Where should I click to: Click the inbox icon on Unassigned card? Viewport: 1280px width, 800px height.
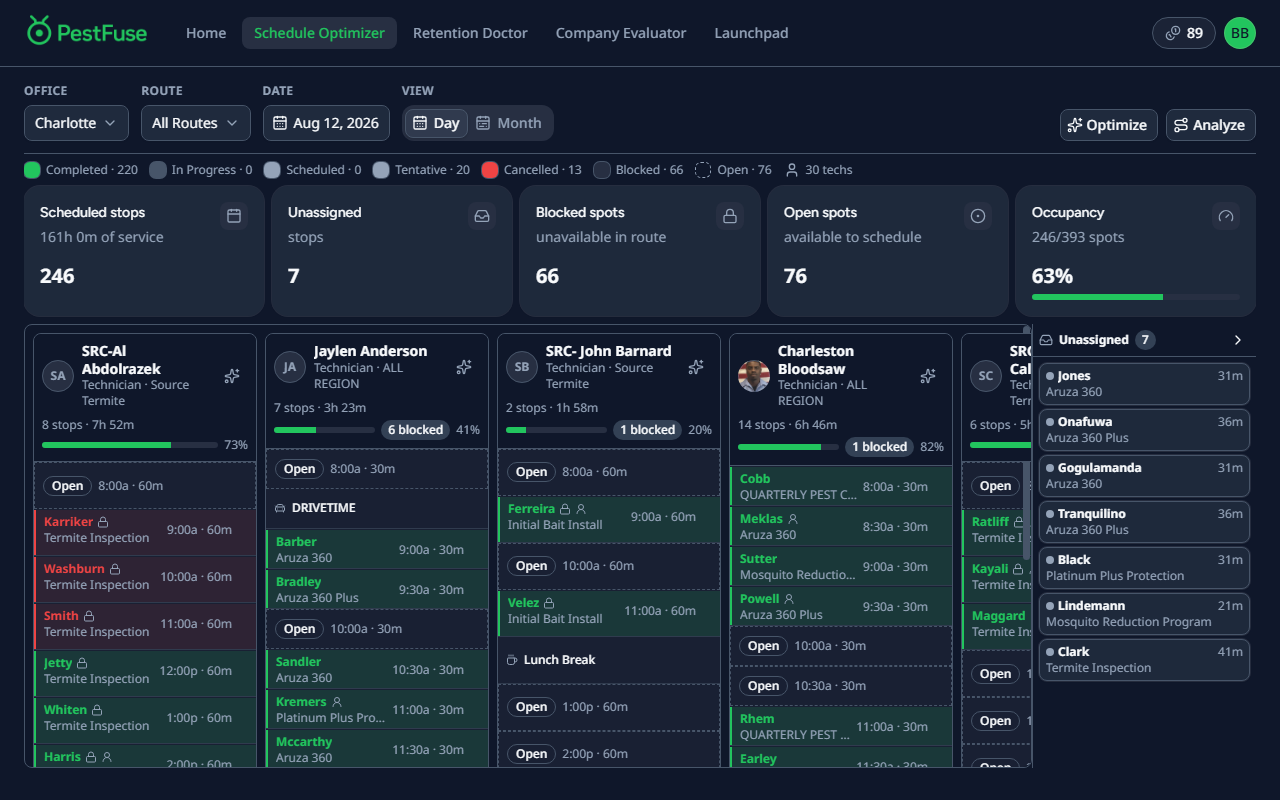pos(482,215)
